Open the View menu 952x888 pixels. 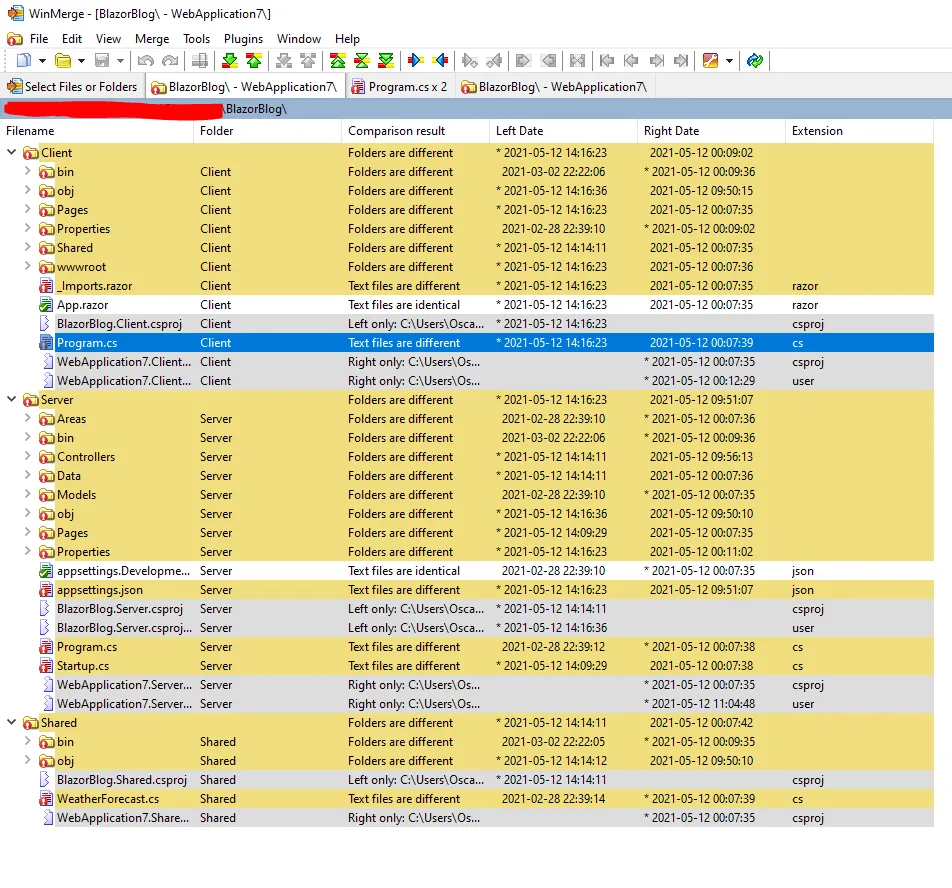[x=108, y=39]
